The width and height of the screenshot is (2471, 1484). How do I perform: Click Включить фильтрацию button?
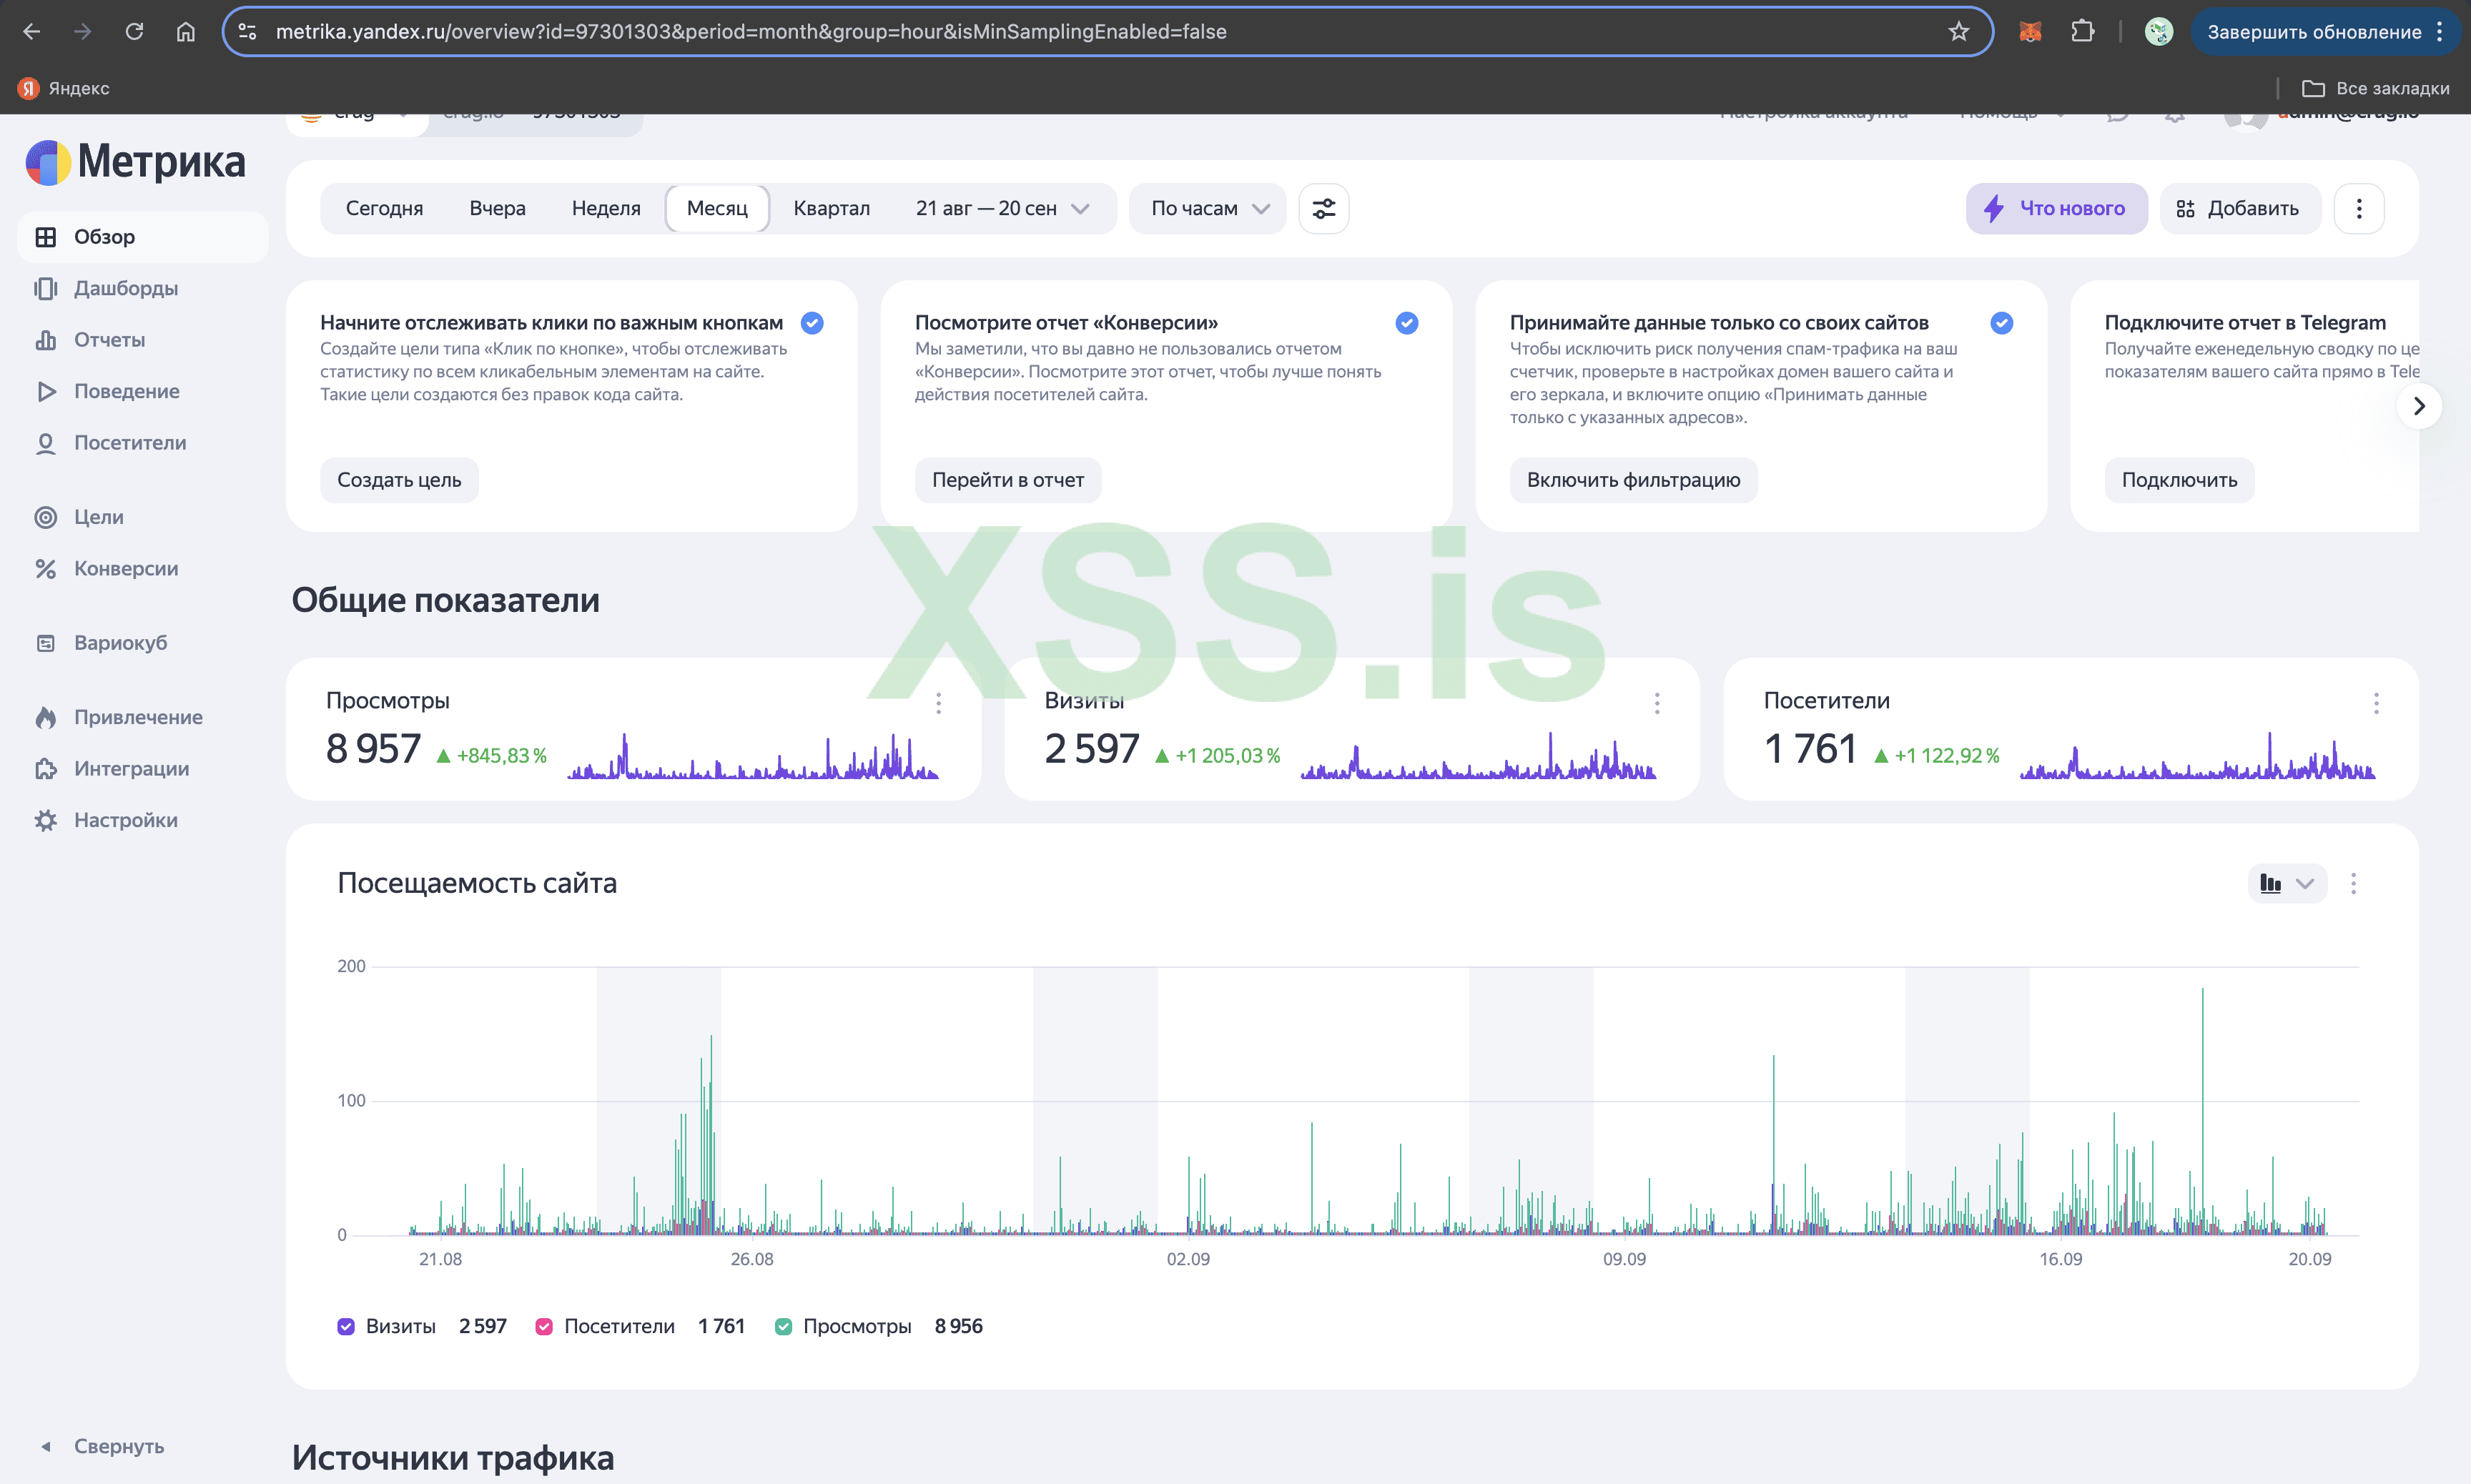pyautogui.click(x=1632, y=480)
